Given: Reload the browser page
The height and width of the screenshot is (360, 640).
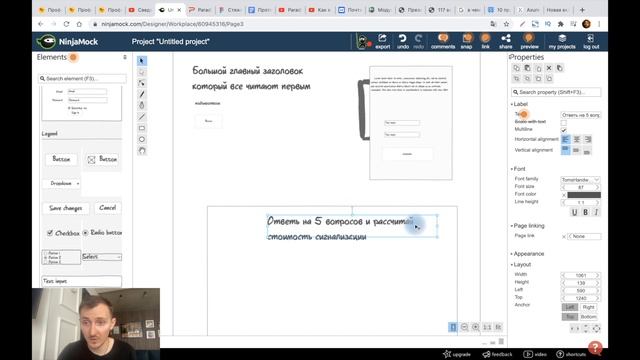Looking at the screenshot, I should tap(66, 24).
